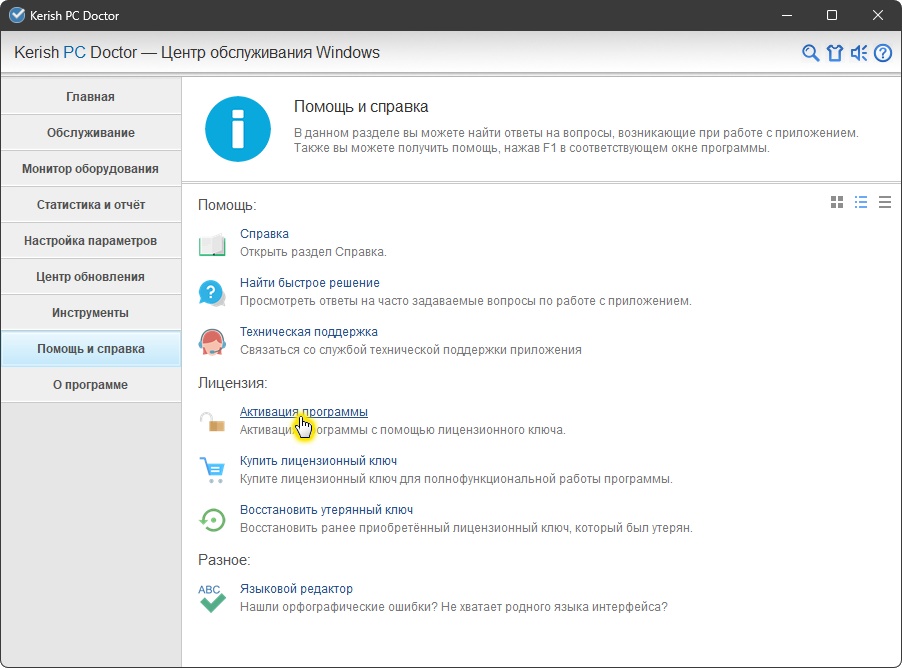This screenshot has height=668, width=902.
Task: Open Настройка параметров section
Action: (x=91, y=241)
